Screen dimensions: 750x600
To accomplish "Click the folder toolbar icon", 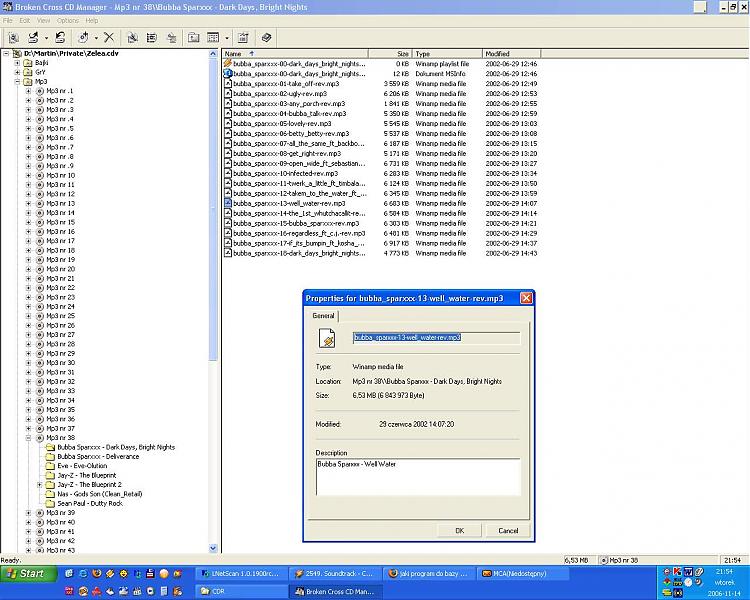I will (x=194, y=38).
